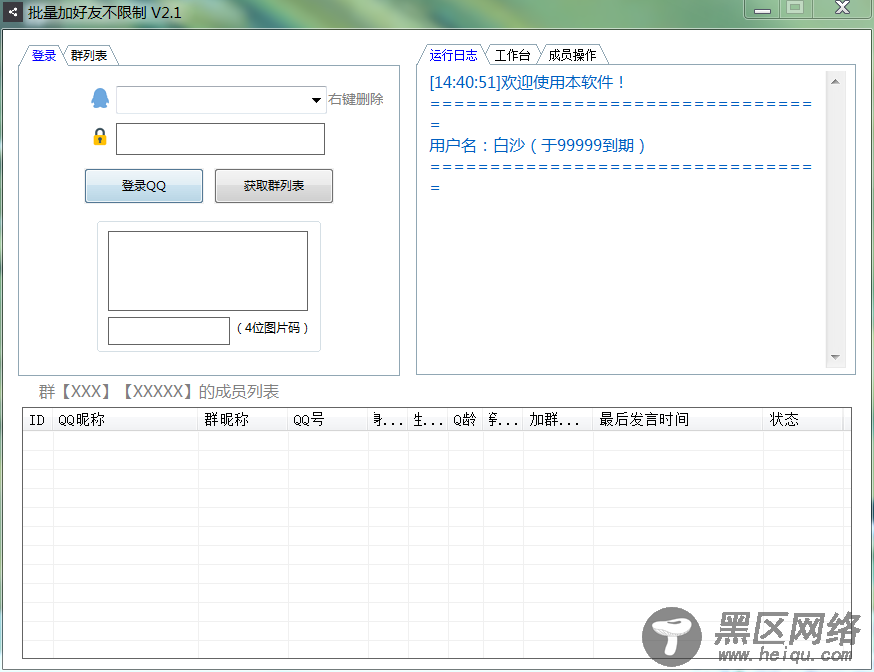The height and width of the screenshot is (672, 874).
Task: Click the log scrollbar up arrow
Action: [836, 81]
